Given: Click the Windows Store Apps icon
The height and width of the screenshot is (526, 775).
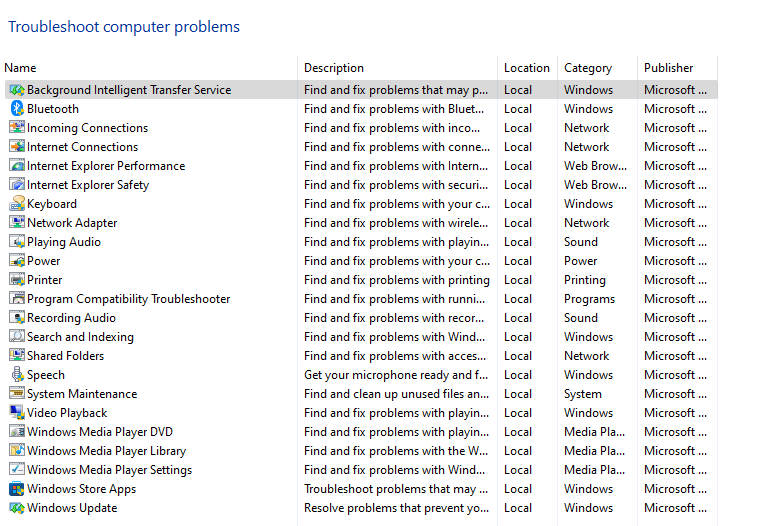Looking at the screenshot, I should click(17, 489).
